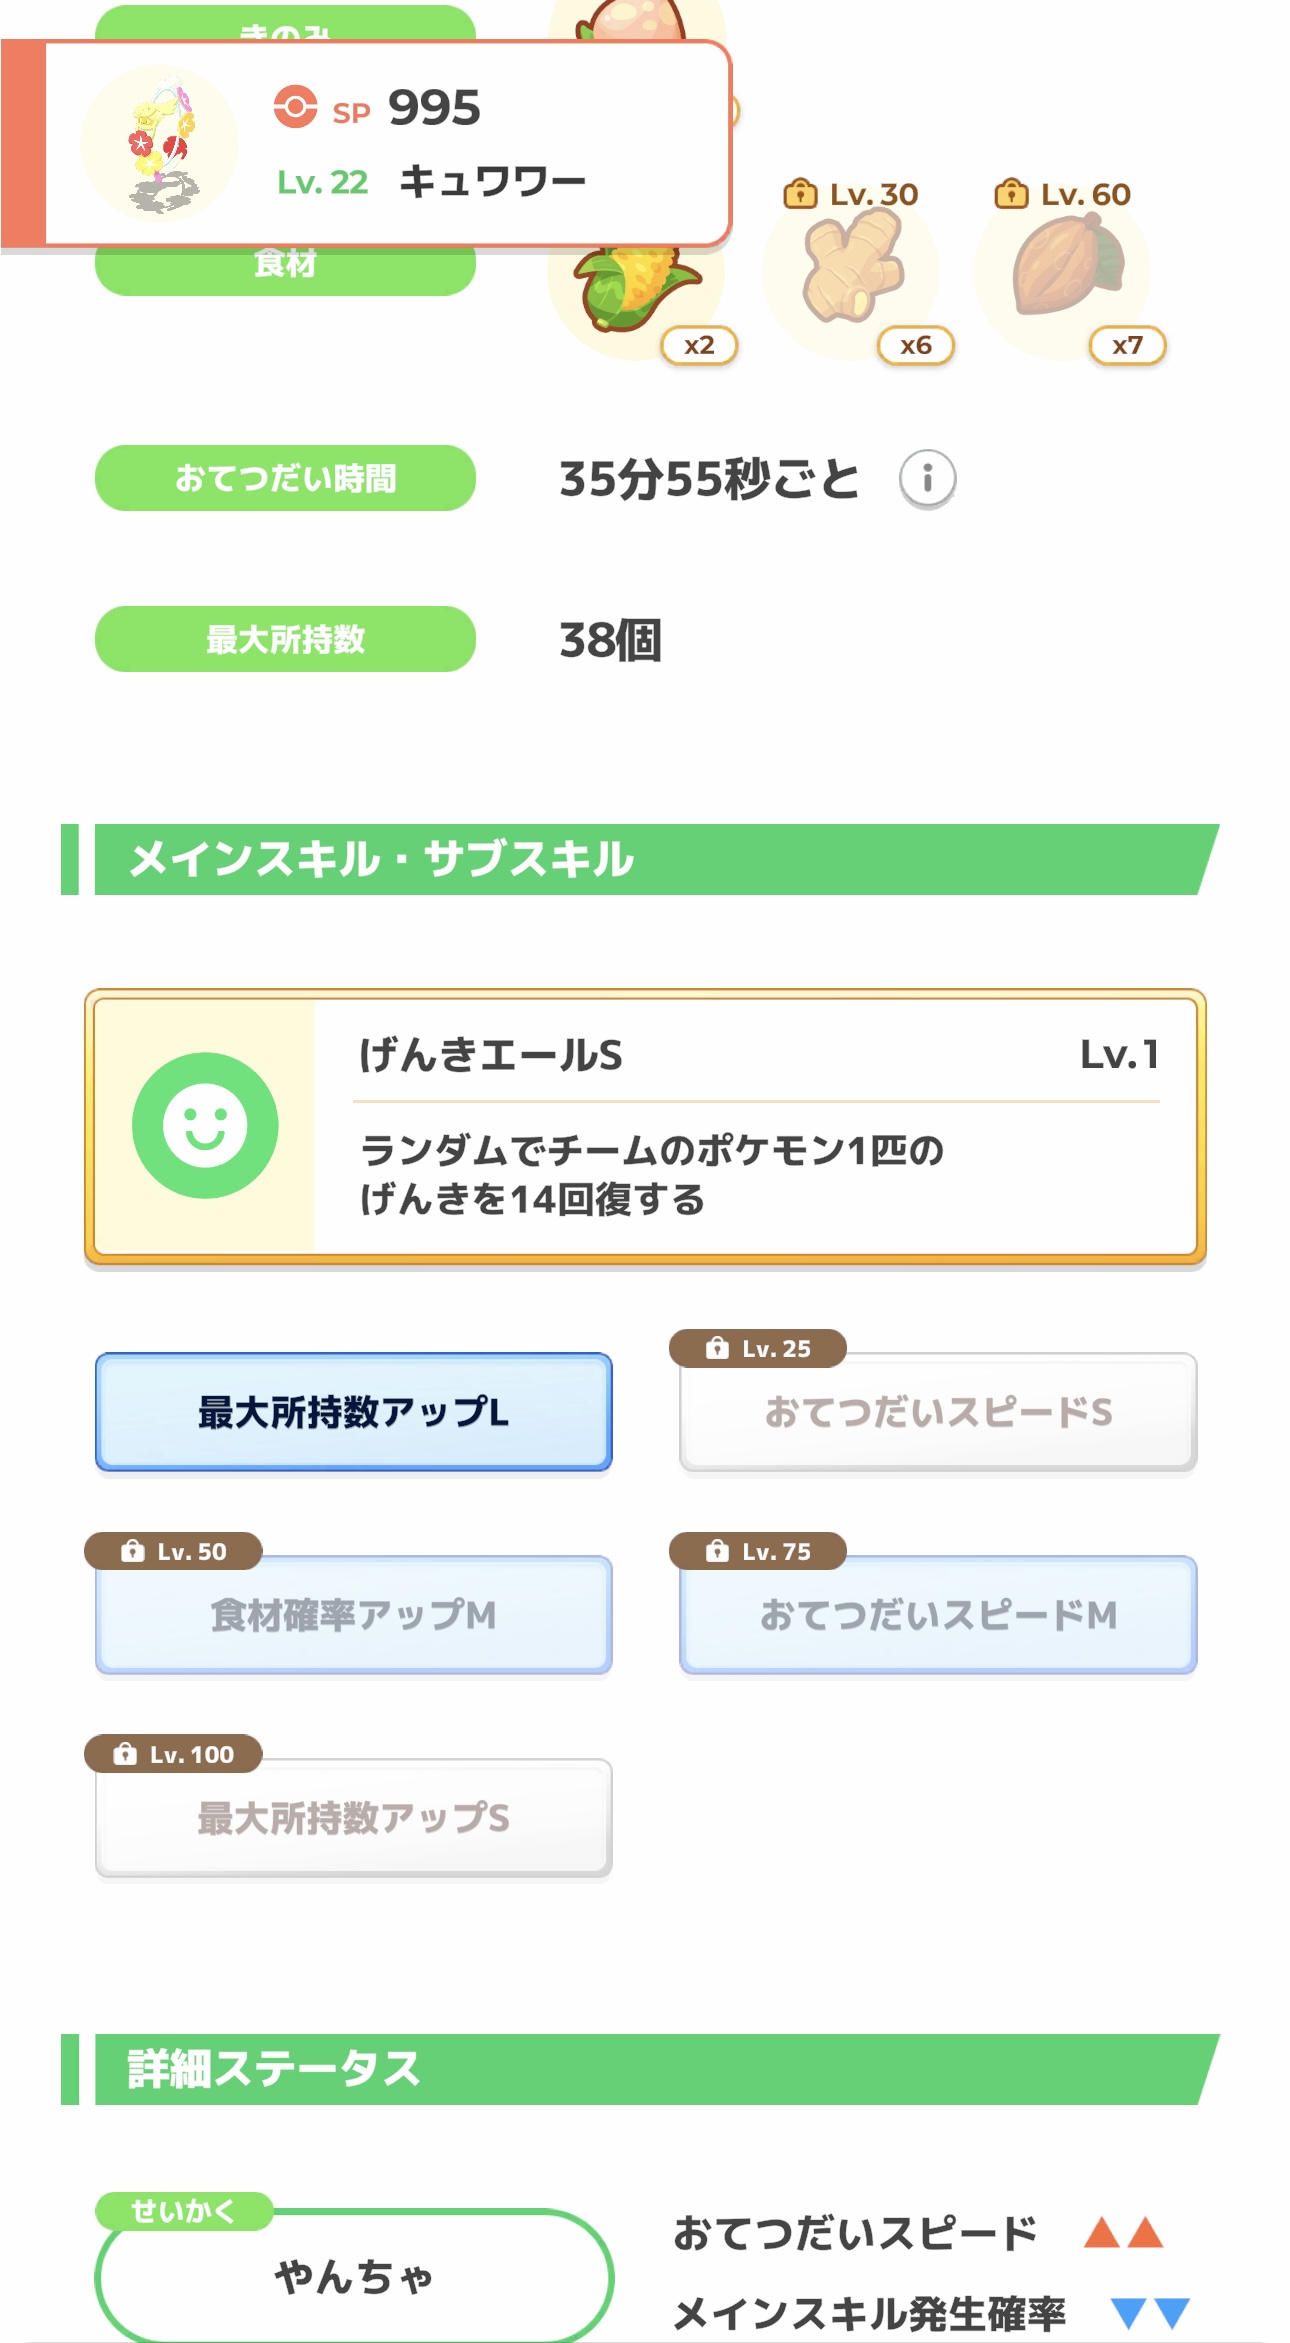This screenshot has height=2343, width=1290.
Task: Tap the キュワワー Pokémon portrait
Action: [160, 143]
